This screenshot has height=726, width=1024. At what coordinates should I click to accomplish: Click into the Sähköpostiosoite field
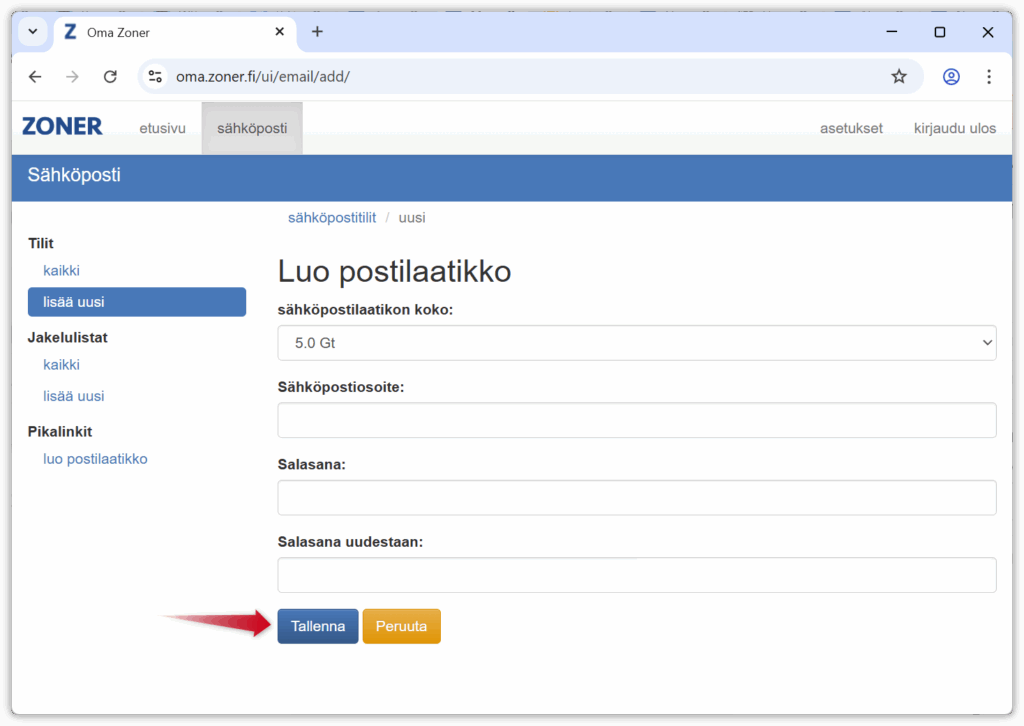(x=636, y=420)
